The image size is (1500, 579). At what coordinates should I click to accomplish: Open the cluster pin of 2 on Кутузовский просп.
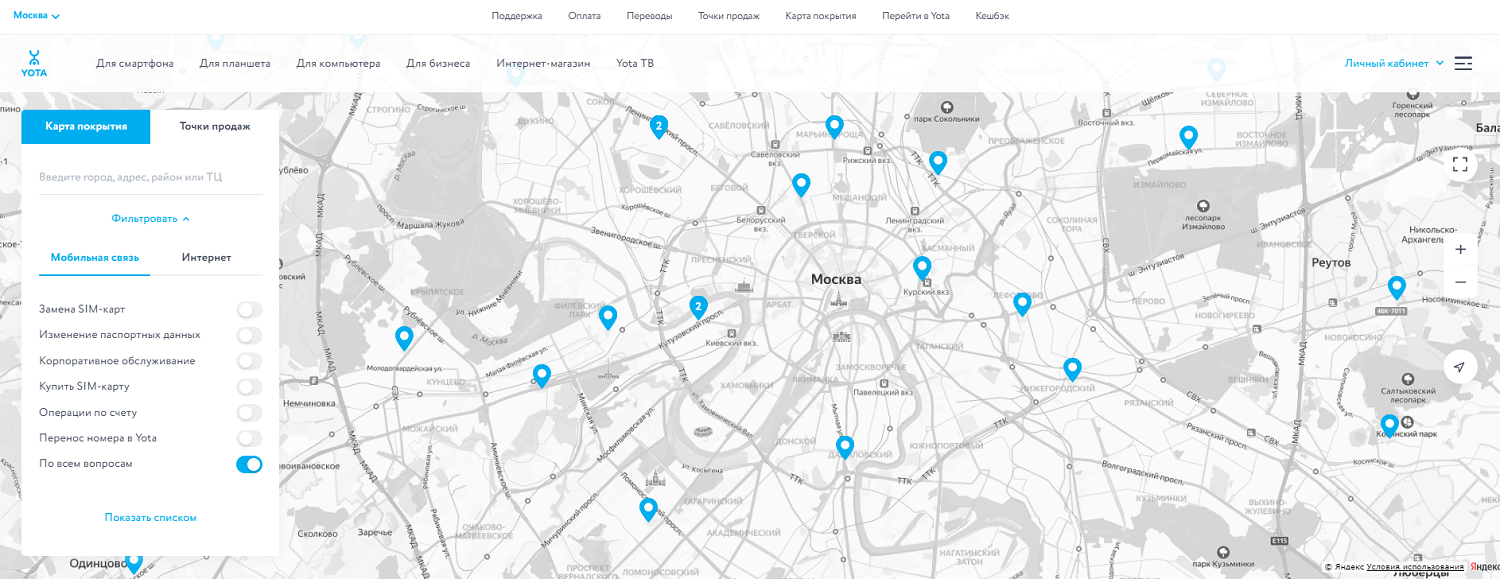coord(698,307)
